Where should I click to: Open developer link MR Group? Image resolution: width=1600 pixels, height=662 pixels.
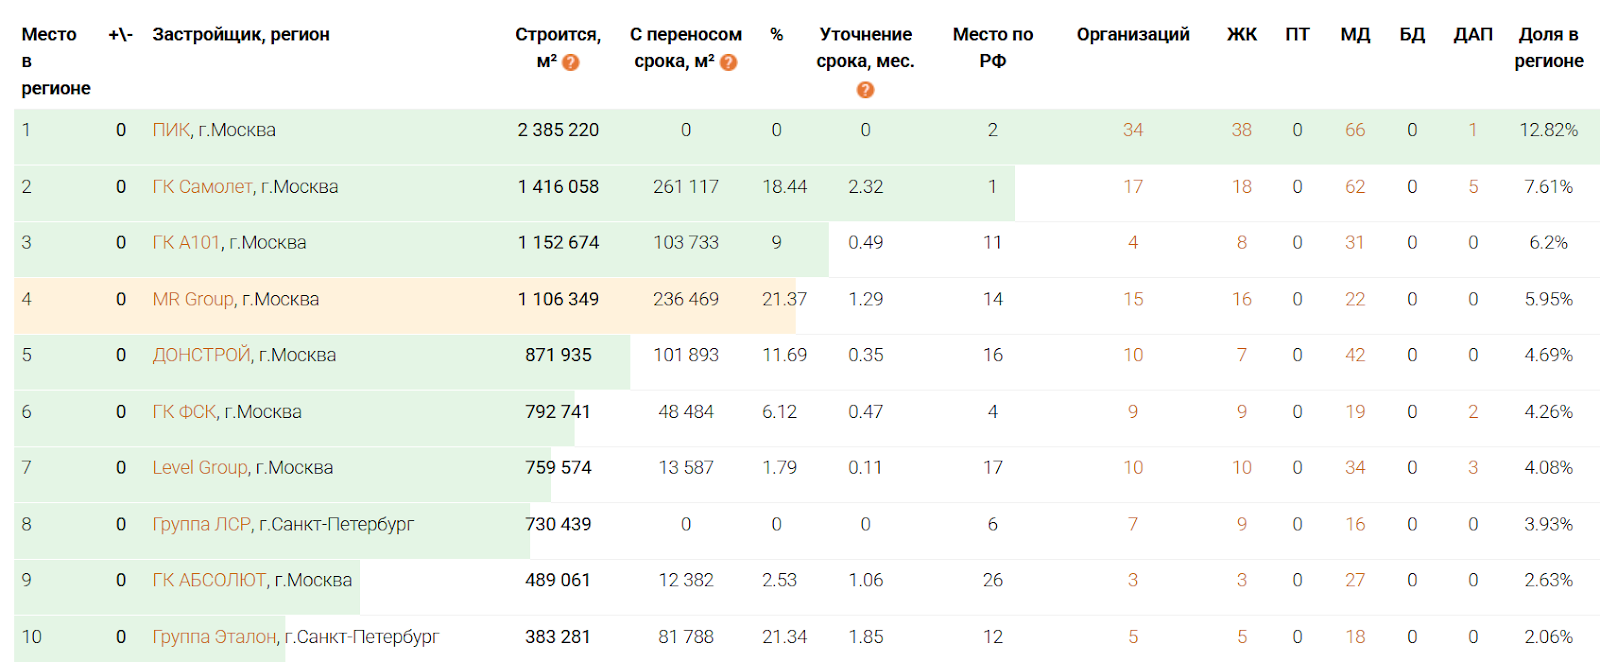point(193,299)
